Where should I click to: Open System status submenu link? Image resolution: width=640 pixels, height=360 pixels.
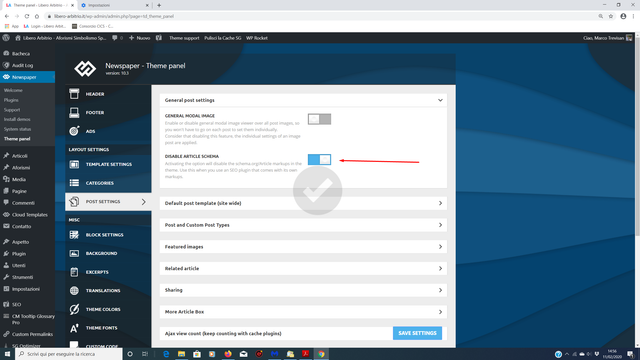pos(18,129)
